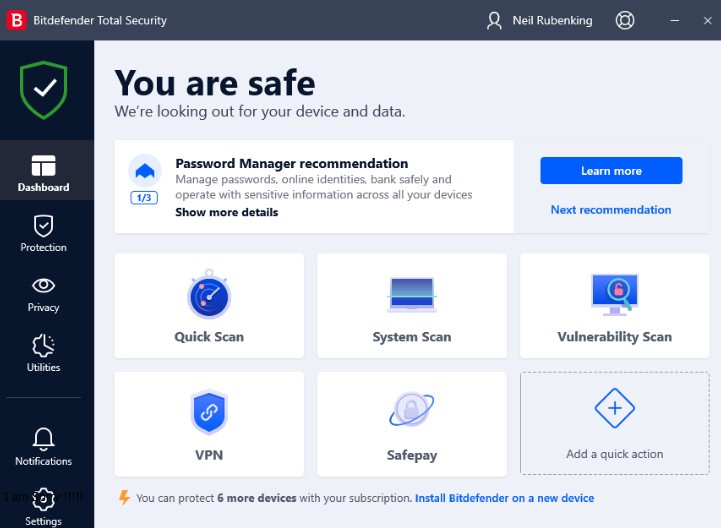Go to Next recommendation
This screenshot has height=528, width=721.
pos(611,210)
